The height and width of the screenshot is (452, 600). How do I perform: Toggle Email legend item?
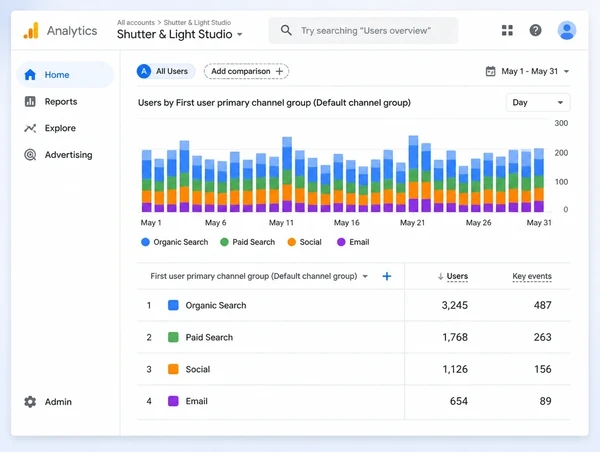coord(353,242)
